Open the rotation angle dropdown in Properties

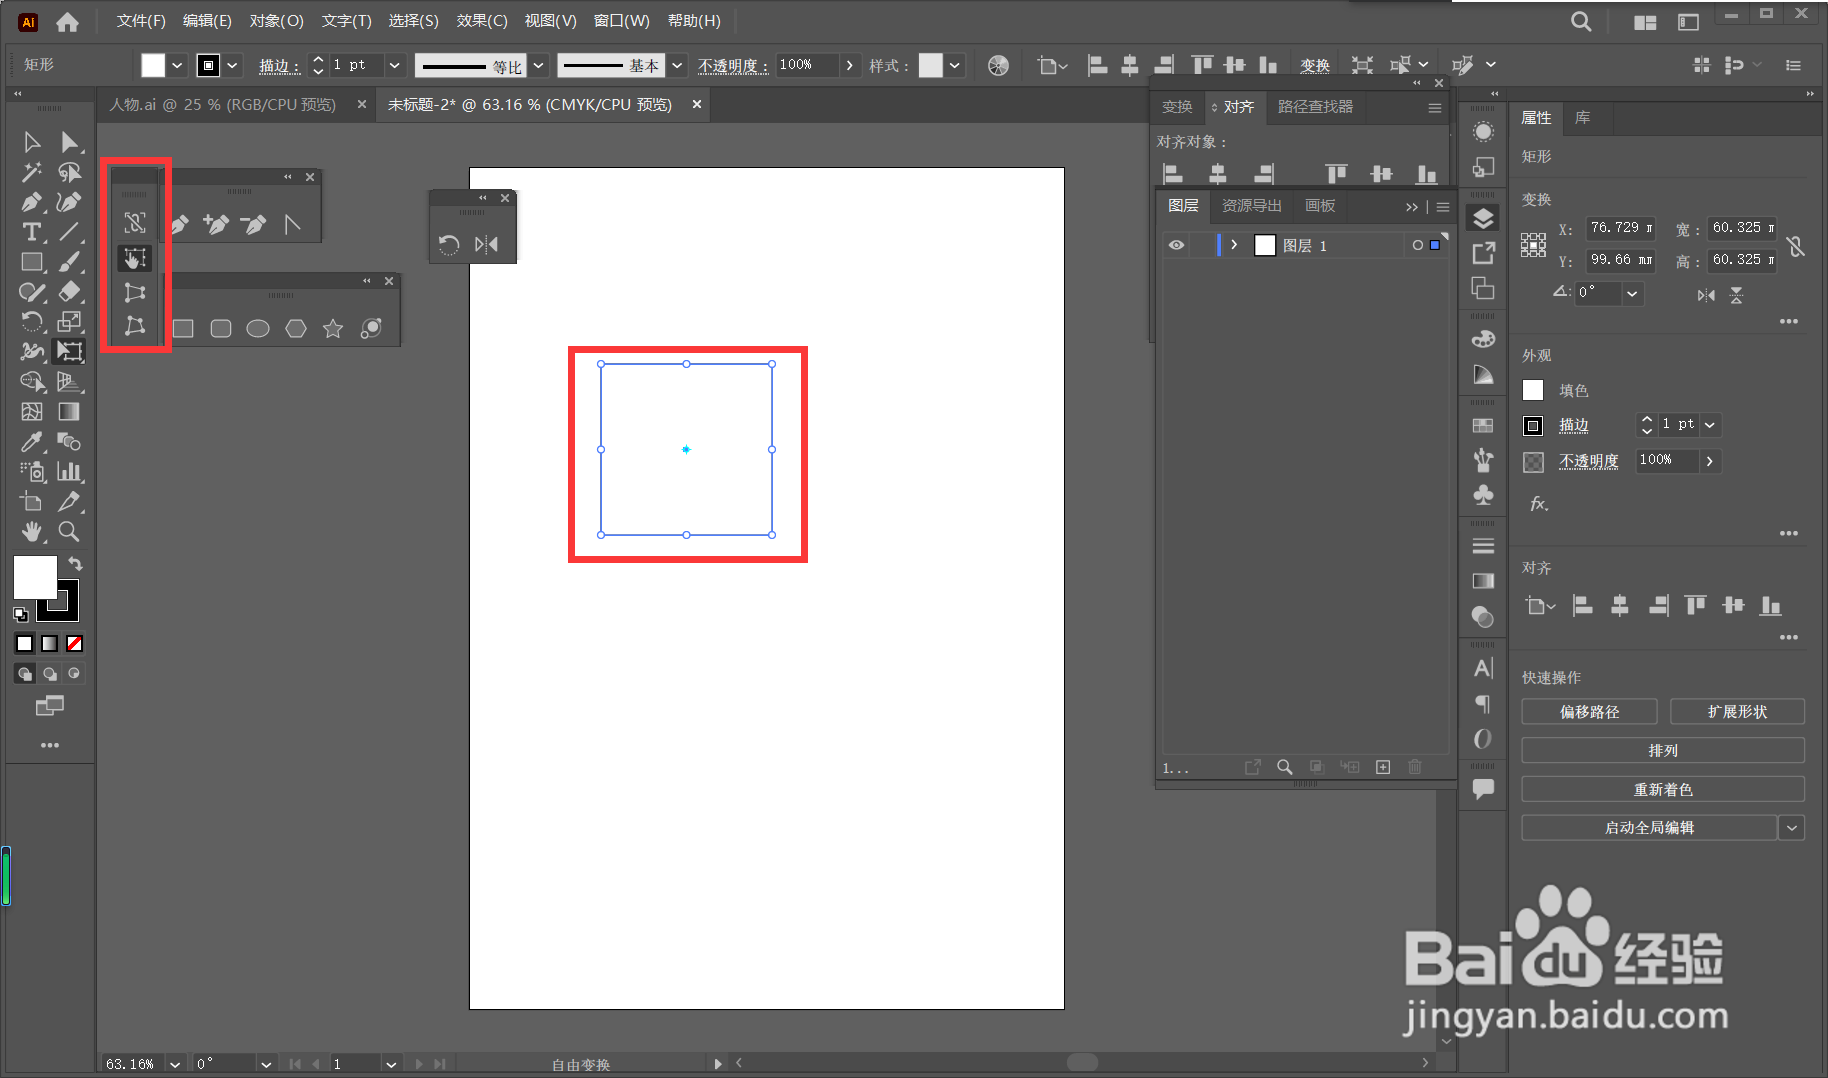click(x=1632, y=293)
